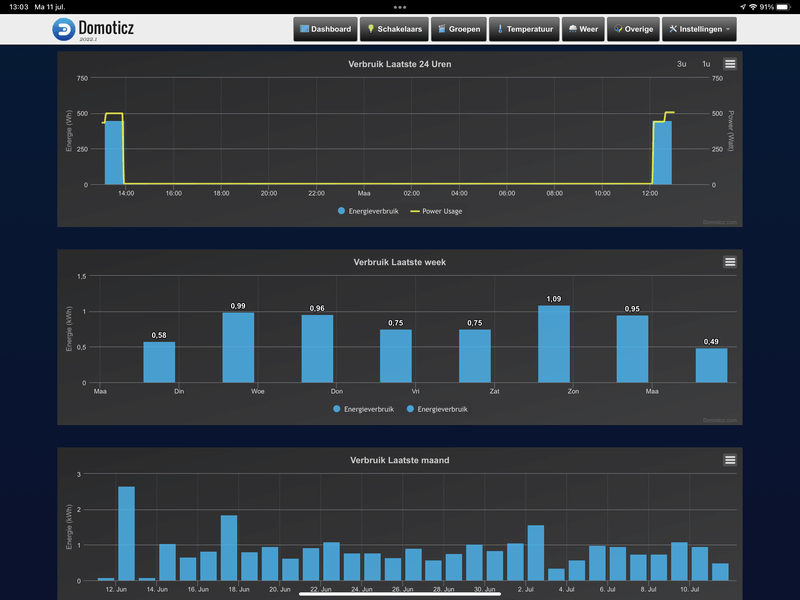Toggle first Energieverbruik legend item in week chart
The width and height of the screenshot is (800, 600).
coord(364,409)
